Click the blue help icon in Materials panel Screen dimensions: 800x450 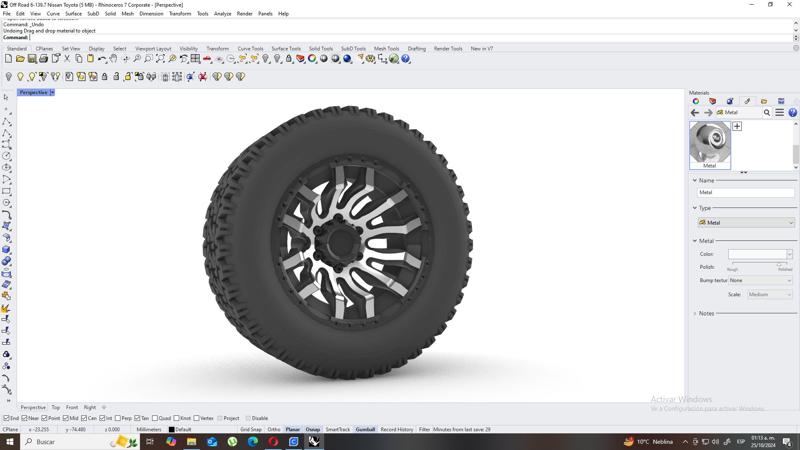point(792,113)
